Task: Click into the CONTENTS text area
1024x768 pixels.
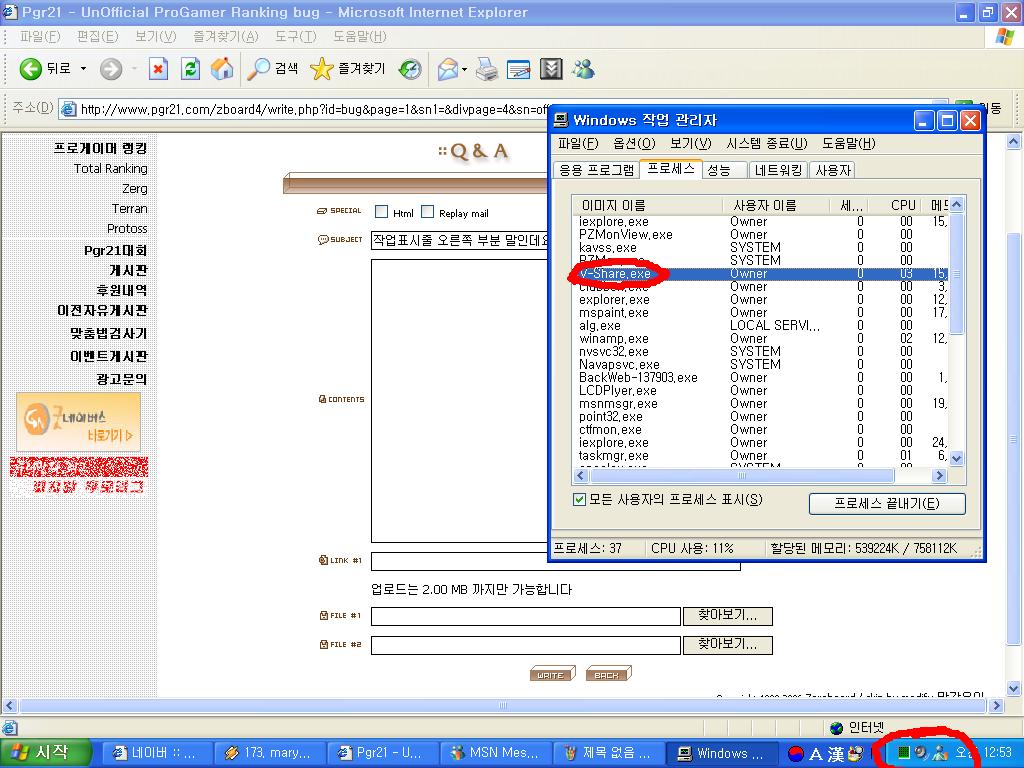Action: coord(460,401)
